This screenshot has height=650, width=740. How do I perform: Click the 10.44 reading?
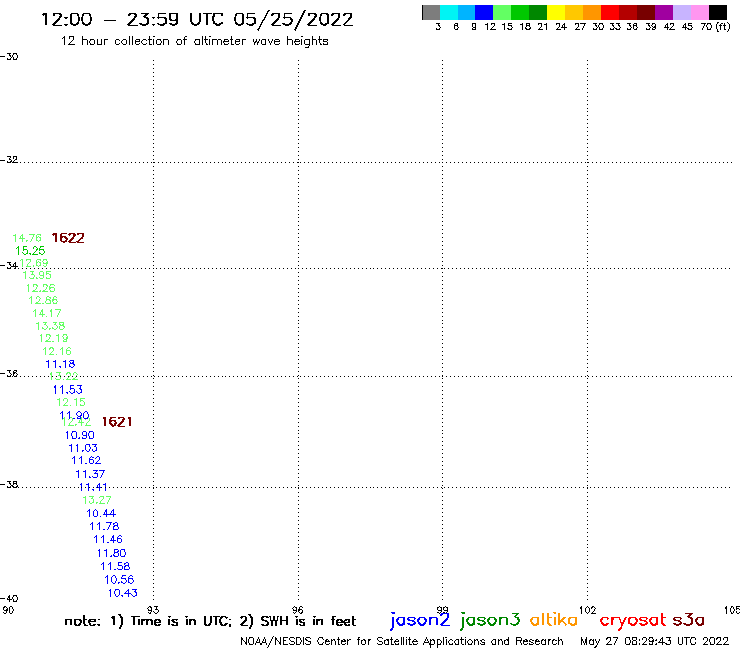click(x=101, y=513)
